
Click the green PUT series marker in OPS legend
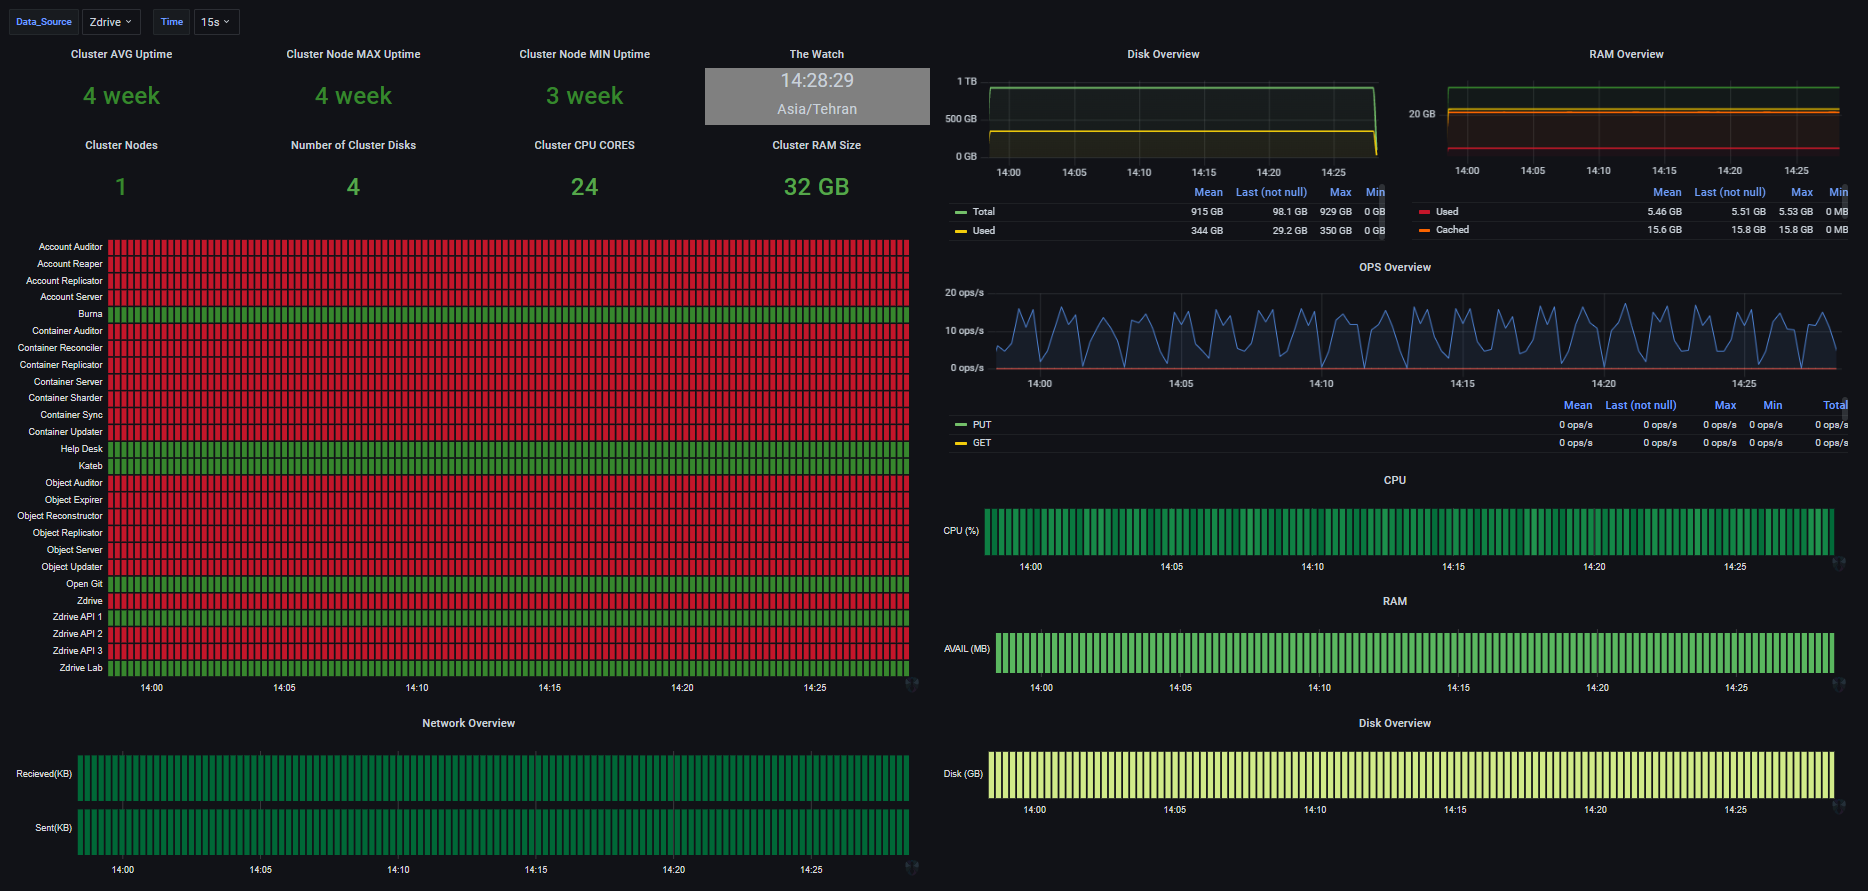[961, 425]
